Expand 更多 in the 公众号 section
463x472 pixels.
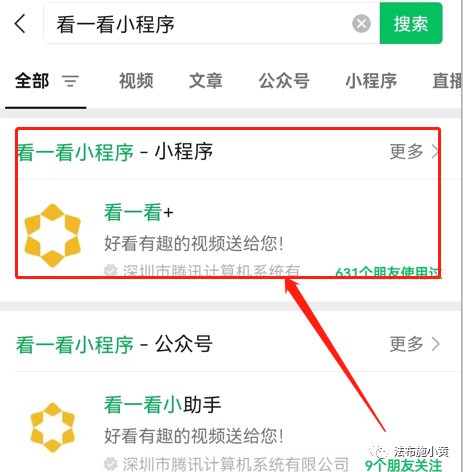click(415, 344)
